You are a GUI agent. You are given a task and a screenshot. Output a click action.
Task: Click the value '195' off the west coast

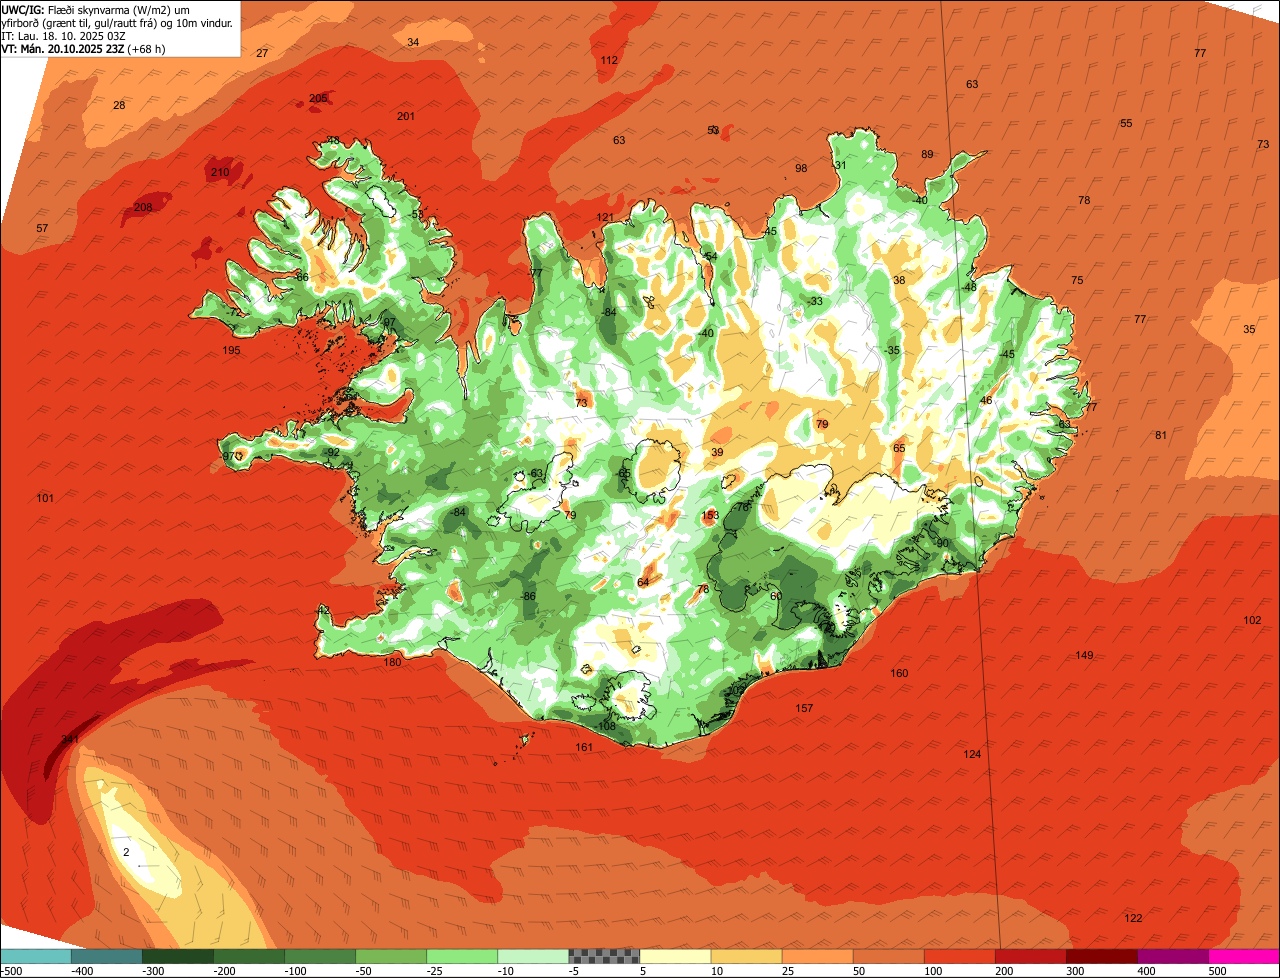click(231, 350)
